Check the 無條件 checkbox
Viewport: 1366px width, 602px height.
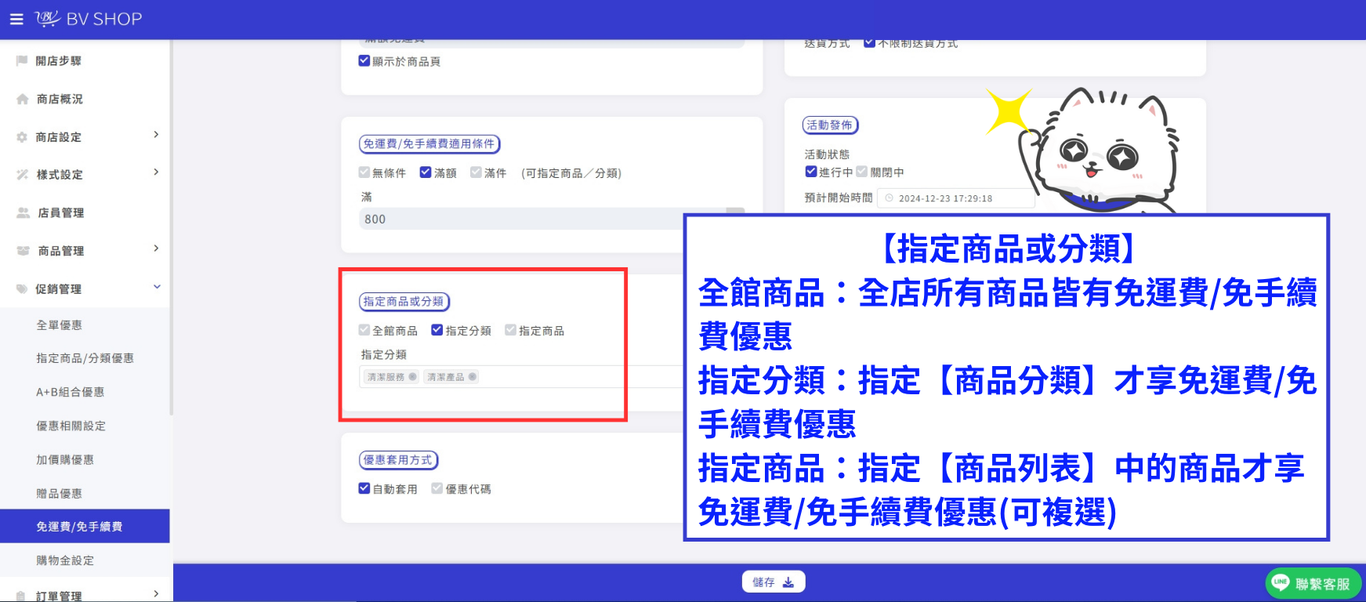click(364, 173)
